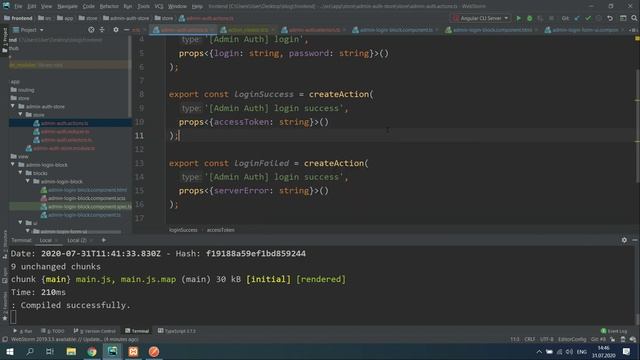The width and height of the screenshot is (640, 360).
Task: Open the TODO tool window
Action: (53, 331)
